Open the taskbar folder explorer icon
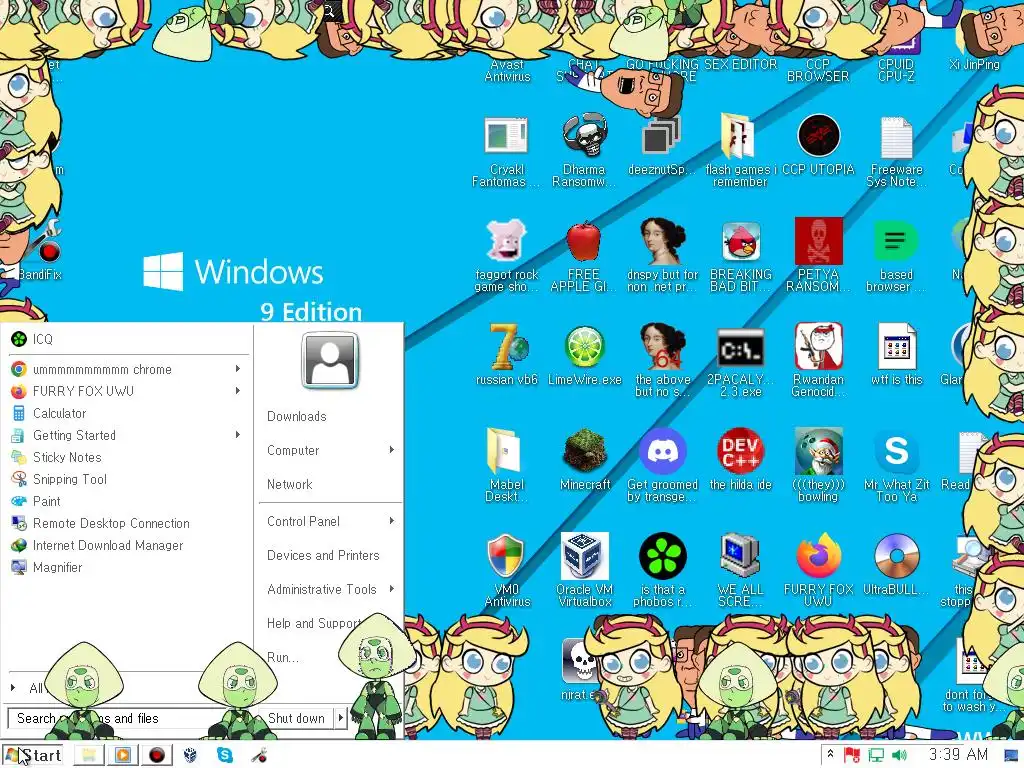The width and height of the screenshot is (1024, 768). (x=89, y=756)
